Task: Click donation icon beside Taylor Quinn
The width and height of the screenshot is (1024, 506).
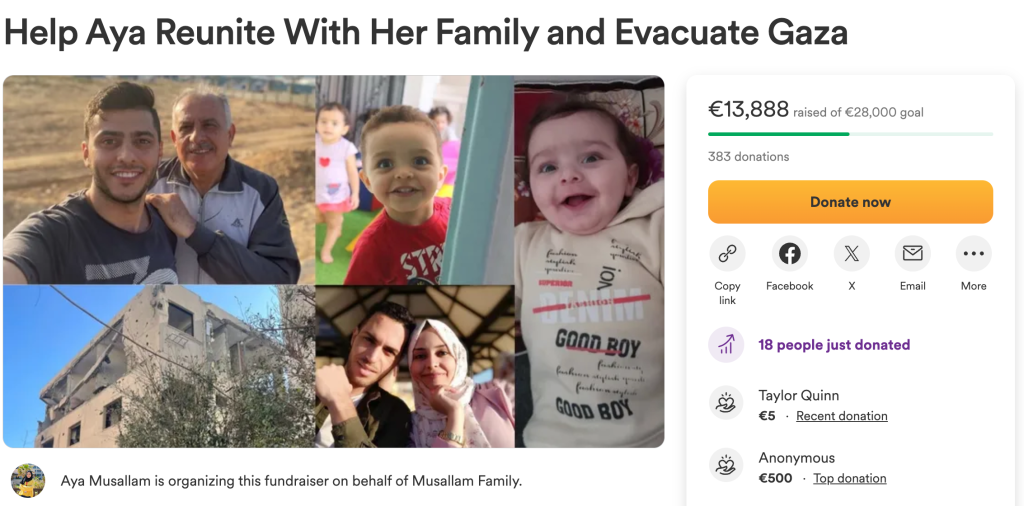Action: tap(726, 404)
